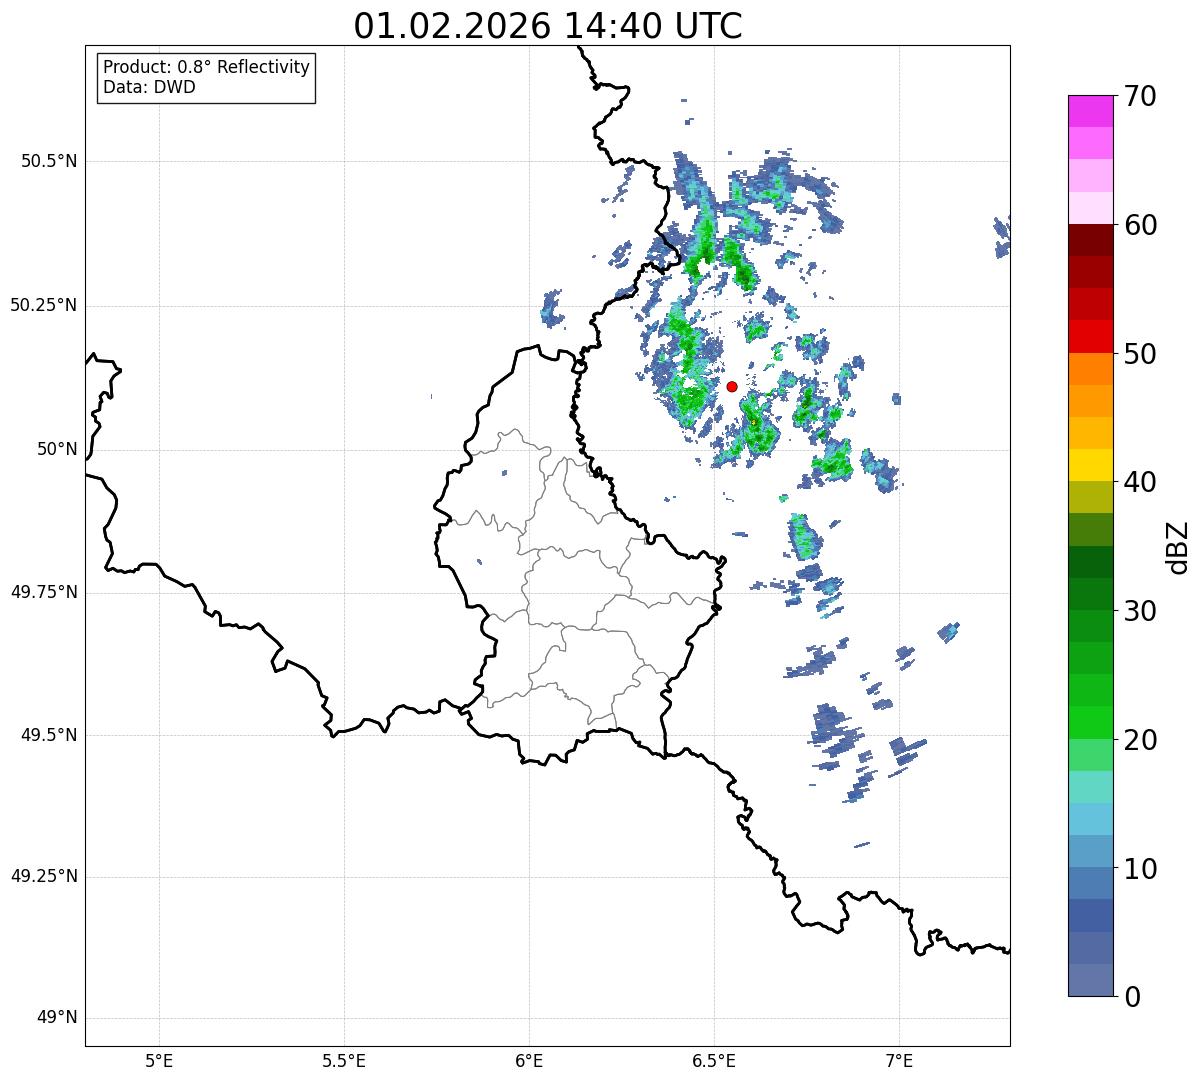Click the red radar site marker dot
Viewport: 1202px width, 1081px height.
click(732, 386)
